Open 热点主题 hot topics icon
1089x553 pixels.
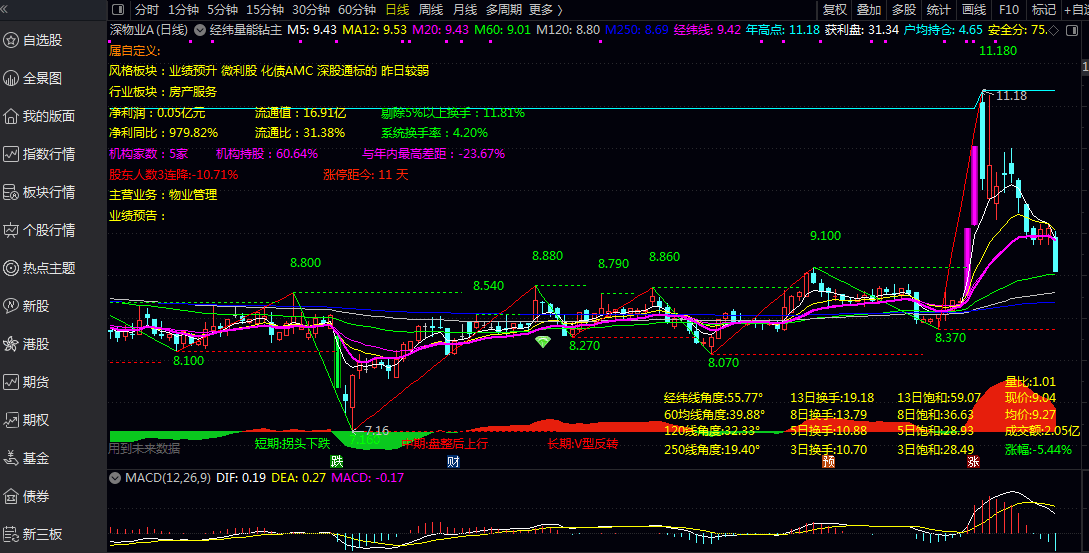coord(11,268)
